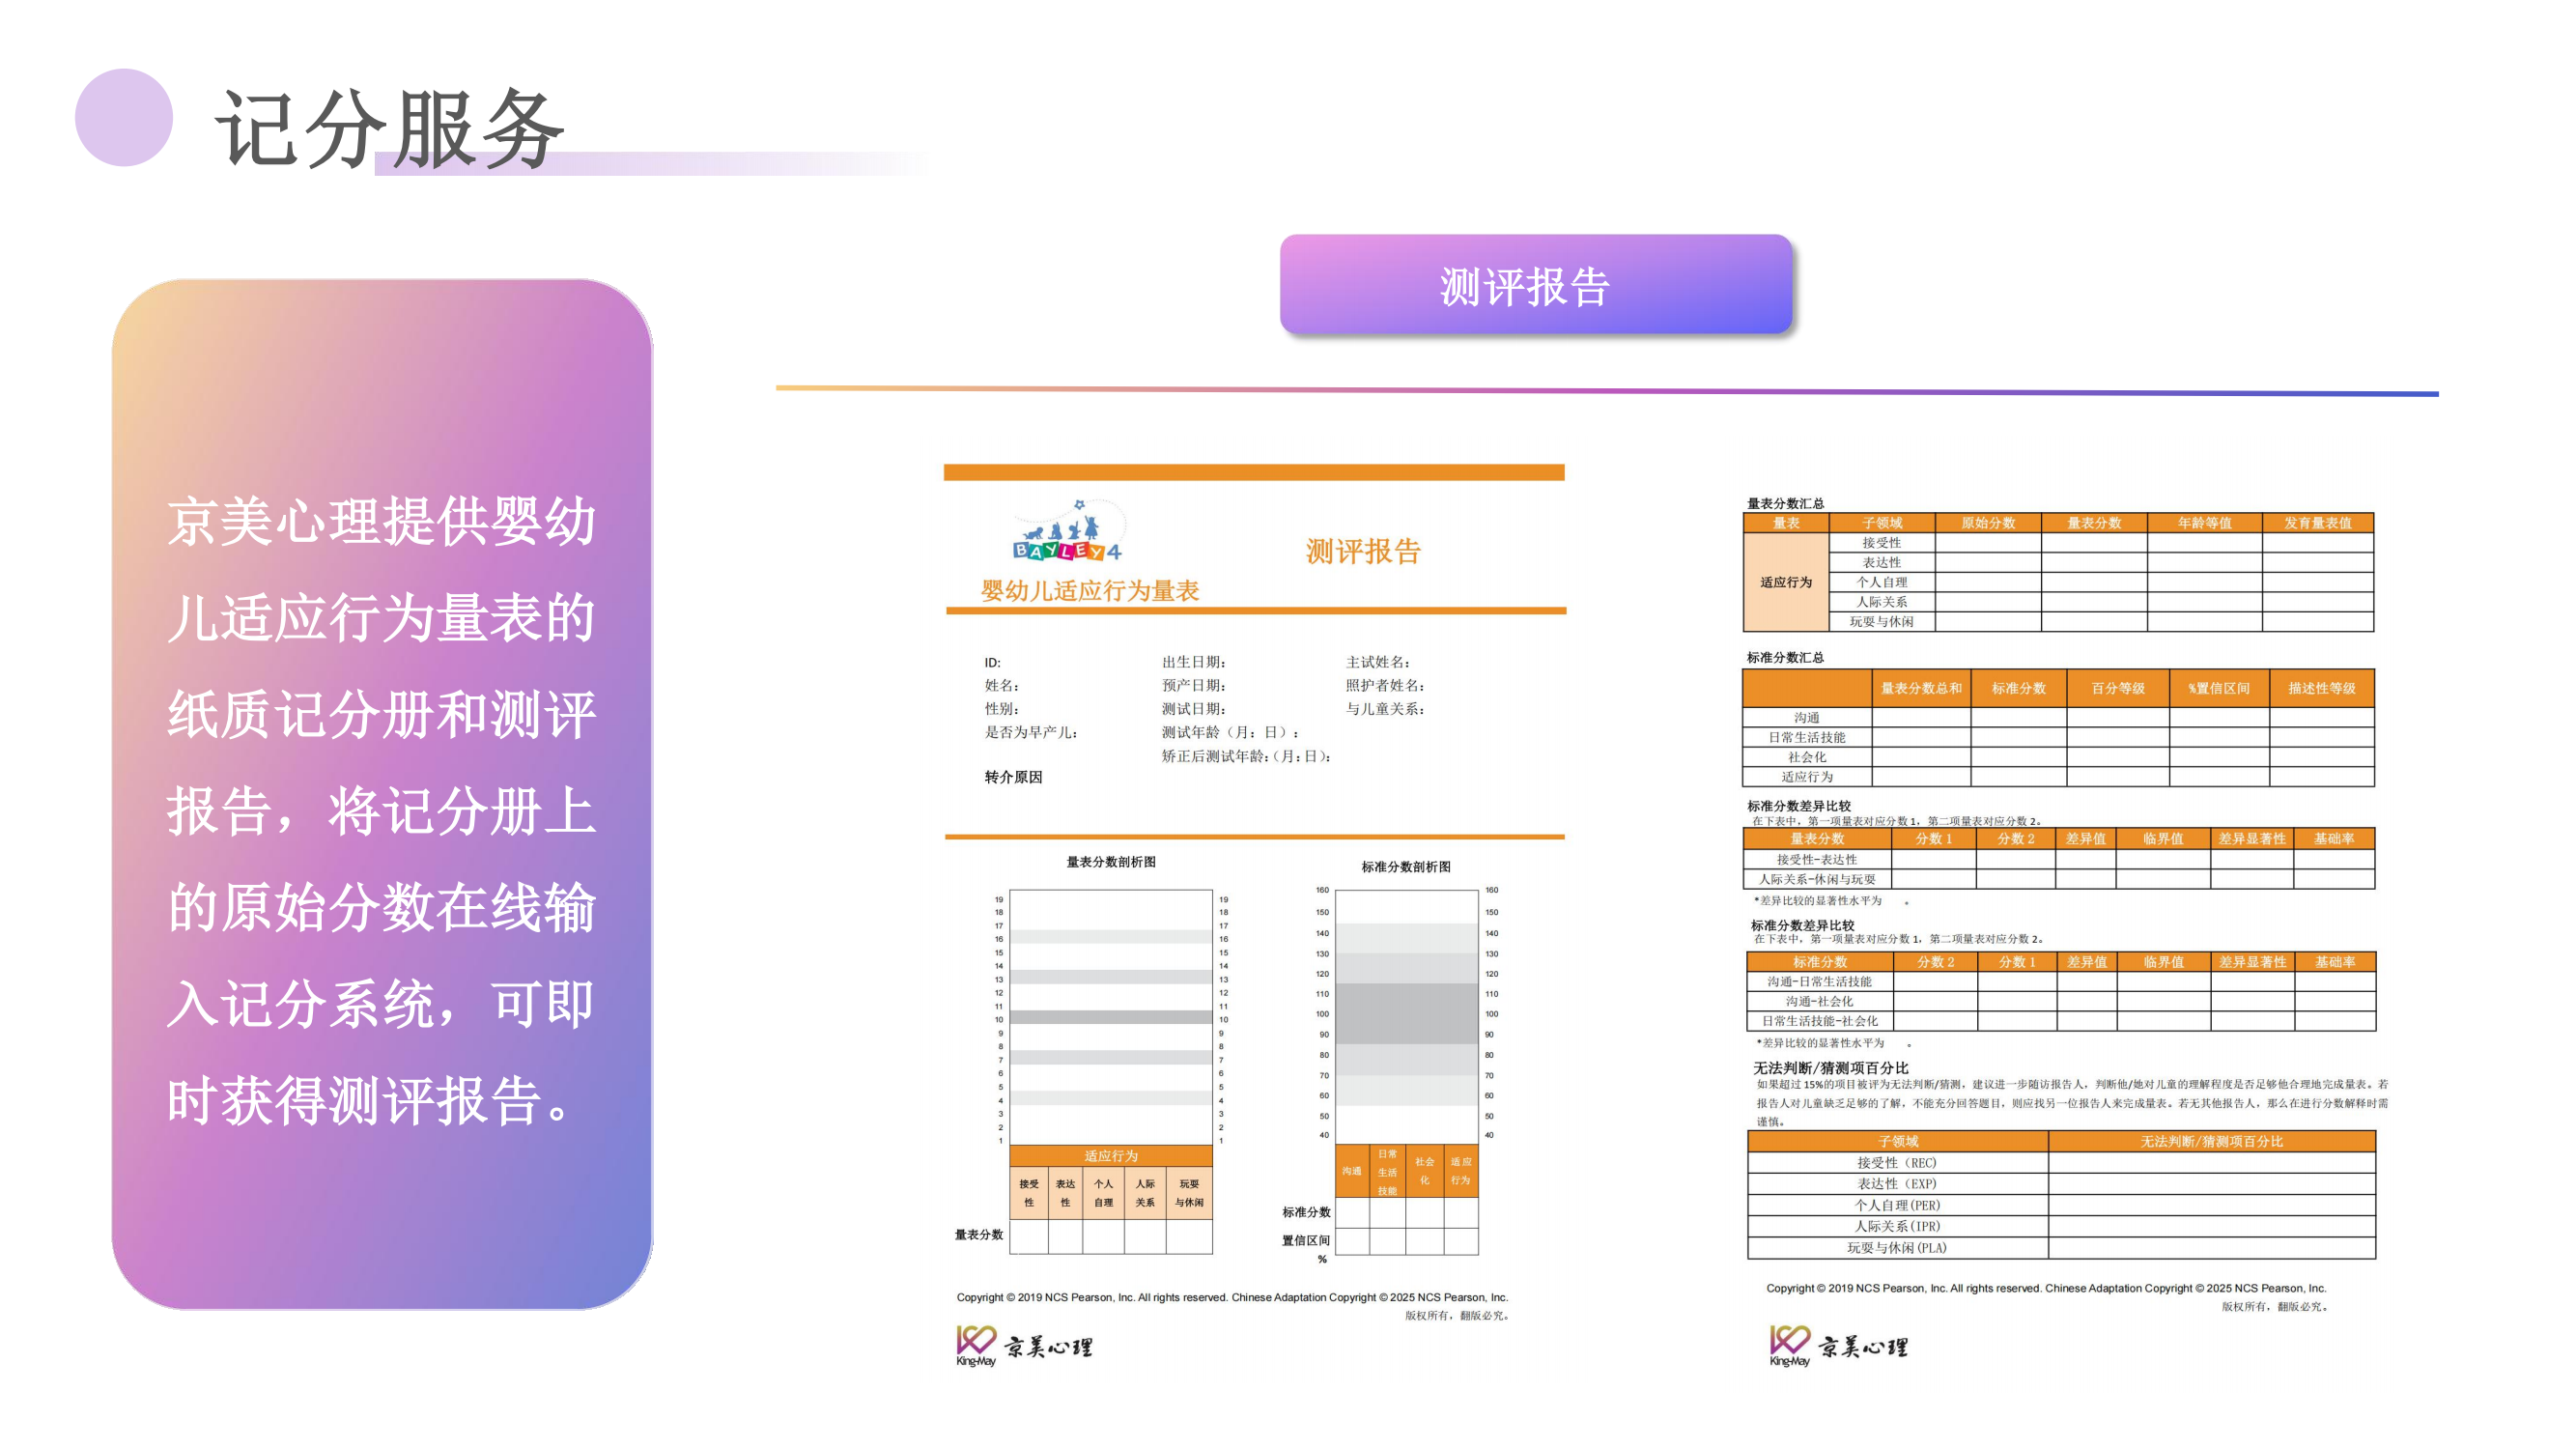Click the gradient description text card
Viewport: 2576px width, 1449px height.
[x=382, y=794]
